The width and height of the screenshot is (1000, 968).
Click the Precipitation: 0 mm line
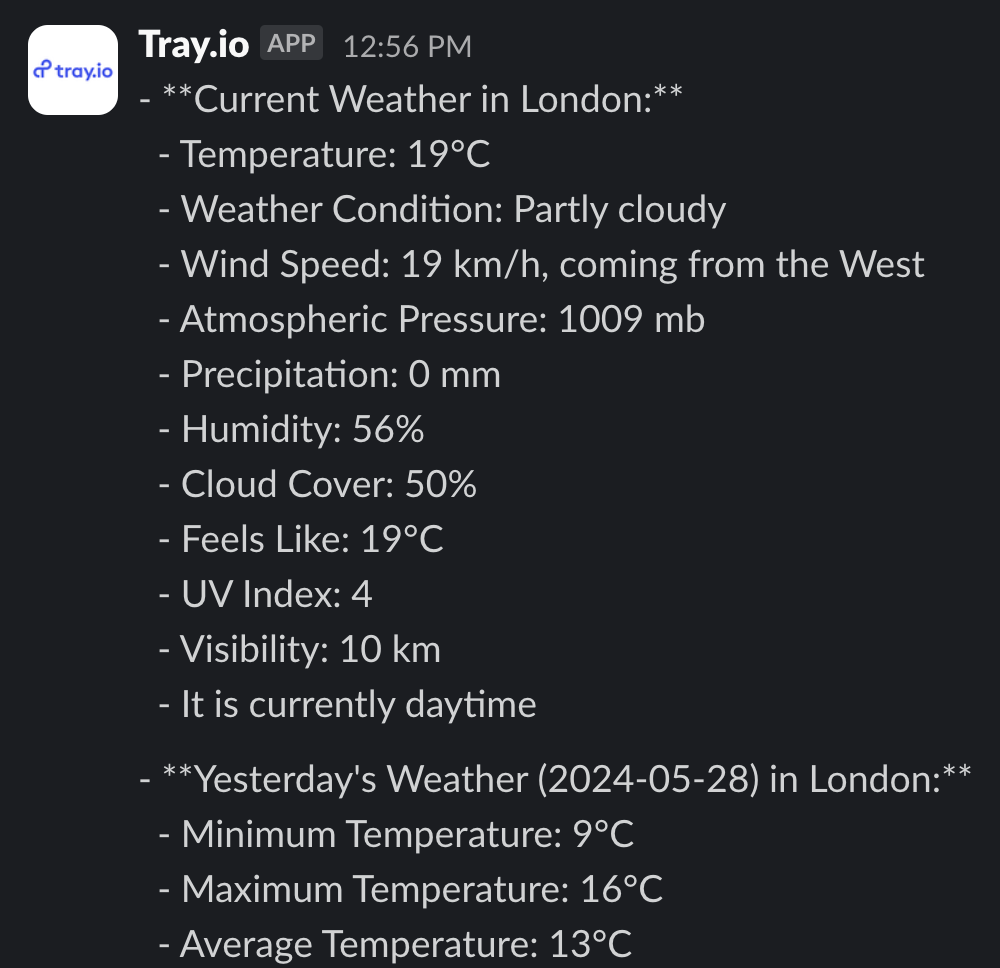(329, 375)
